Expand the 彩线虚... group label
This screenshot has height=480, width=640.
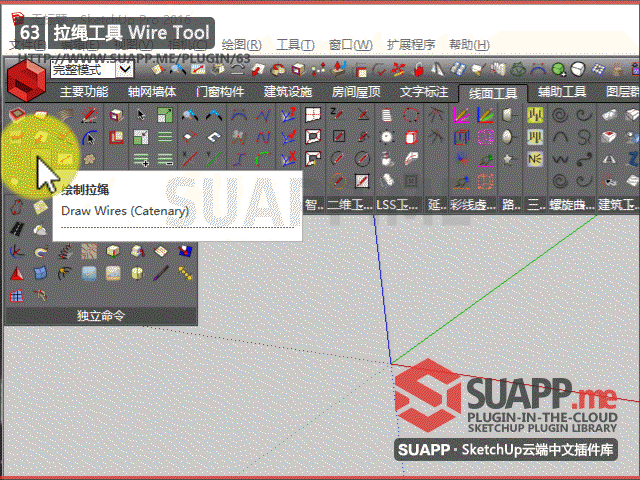pos(472,204)
